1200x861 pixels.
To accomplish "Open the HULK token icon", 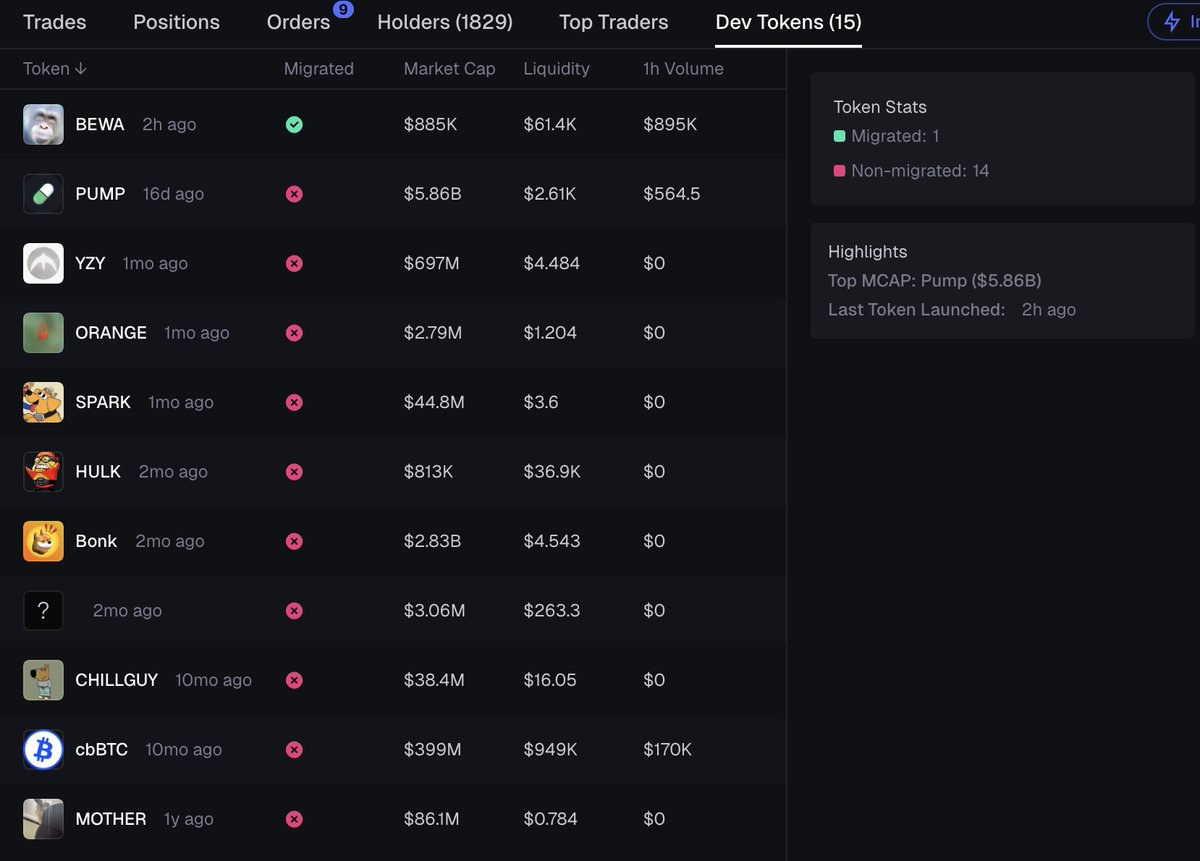I will [43, 472].
